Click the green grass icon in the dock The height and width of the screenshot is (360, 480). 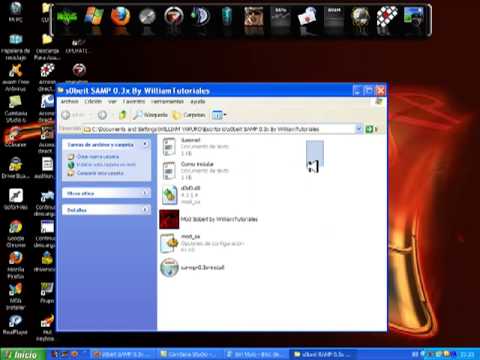[67, 17]
